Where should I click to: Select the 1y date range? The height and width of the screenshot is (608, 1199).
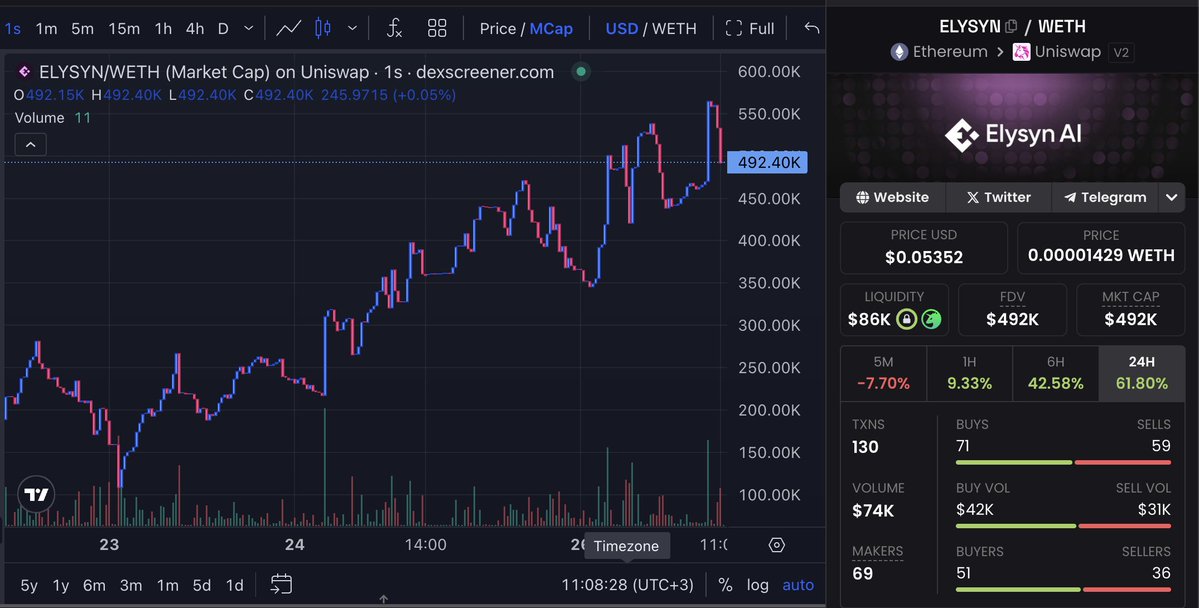(x=60, y=585)
